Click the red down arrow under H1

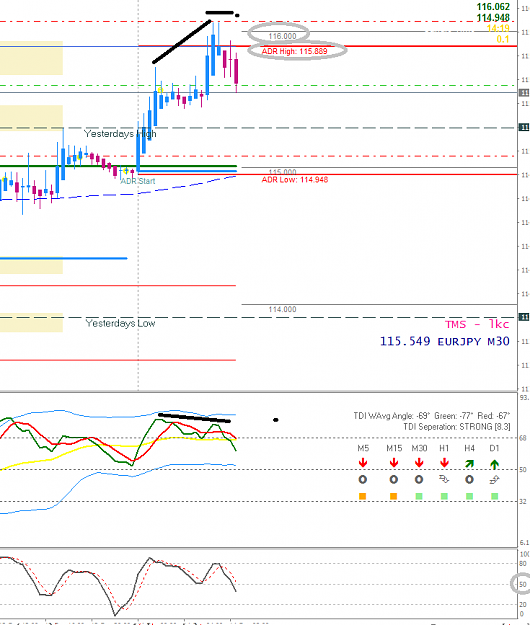[444, 463]
